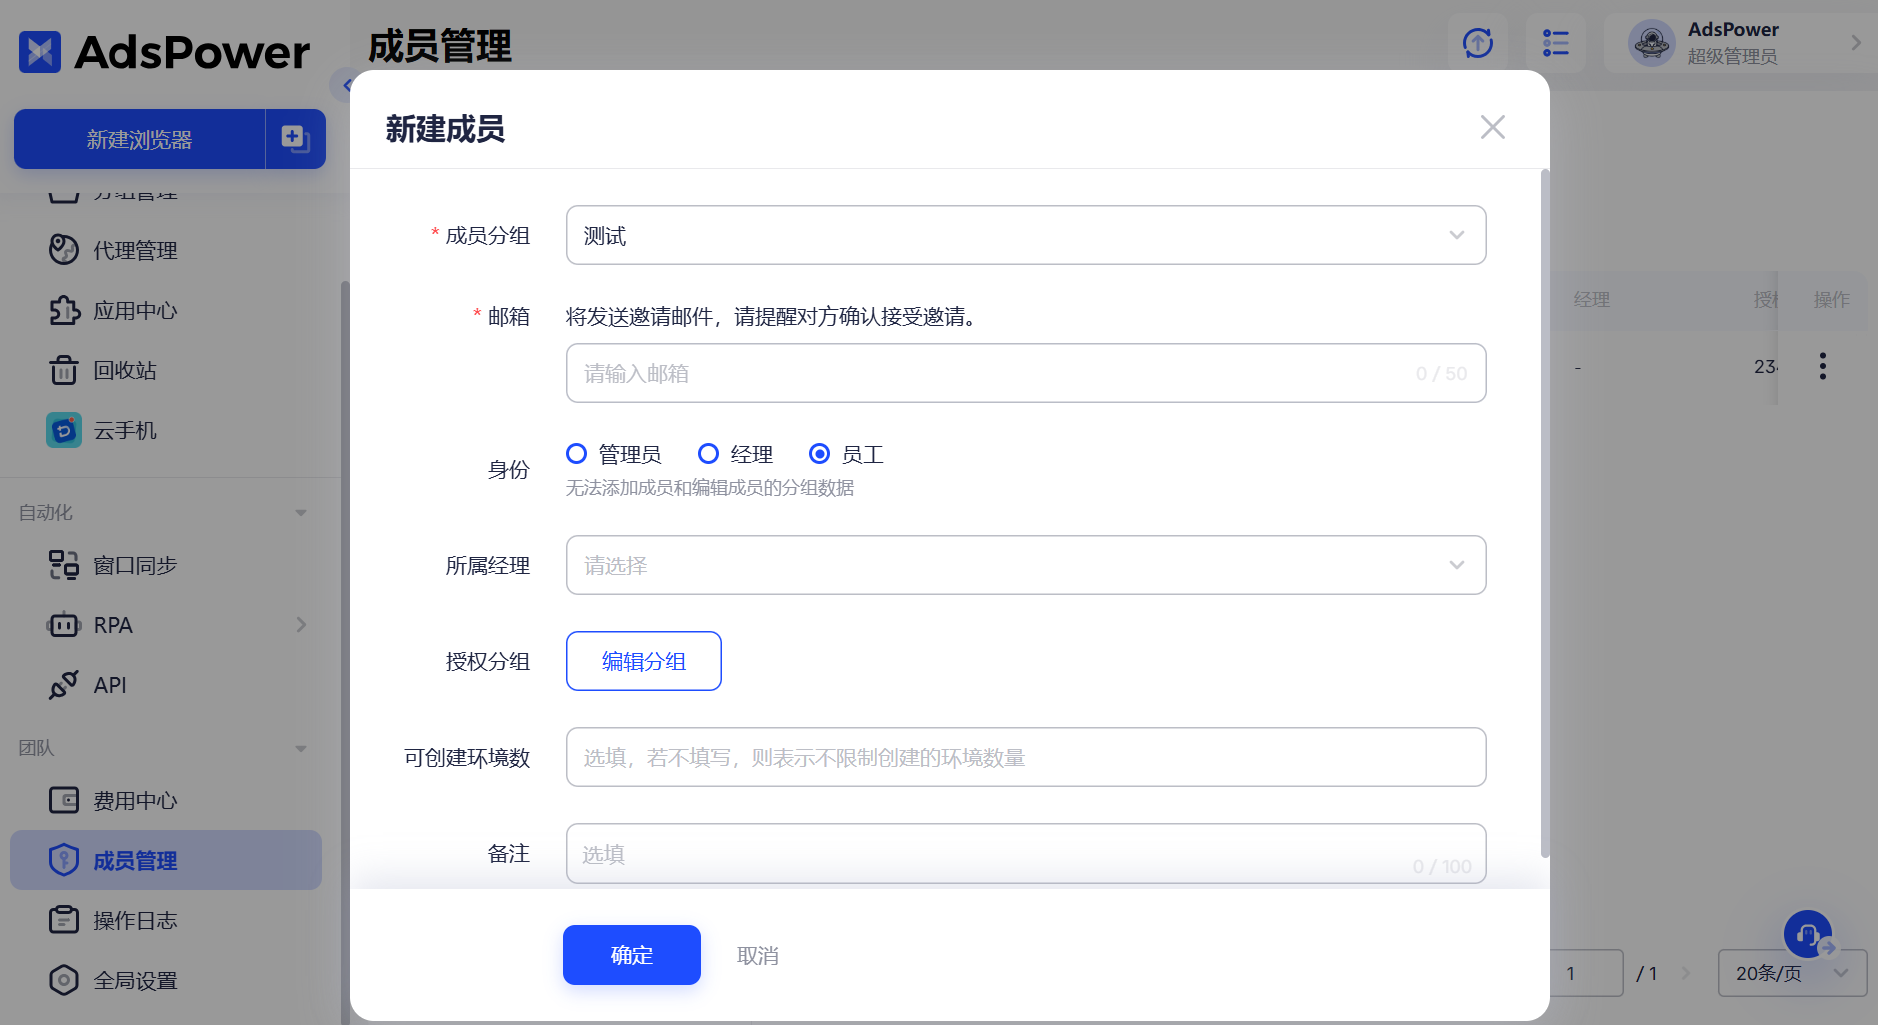Click the 确定 confirm button
The height and width of the screenshot is (1025, 1878).
[x=632, y=955]
